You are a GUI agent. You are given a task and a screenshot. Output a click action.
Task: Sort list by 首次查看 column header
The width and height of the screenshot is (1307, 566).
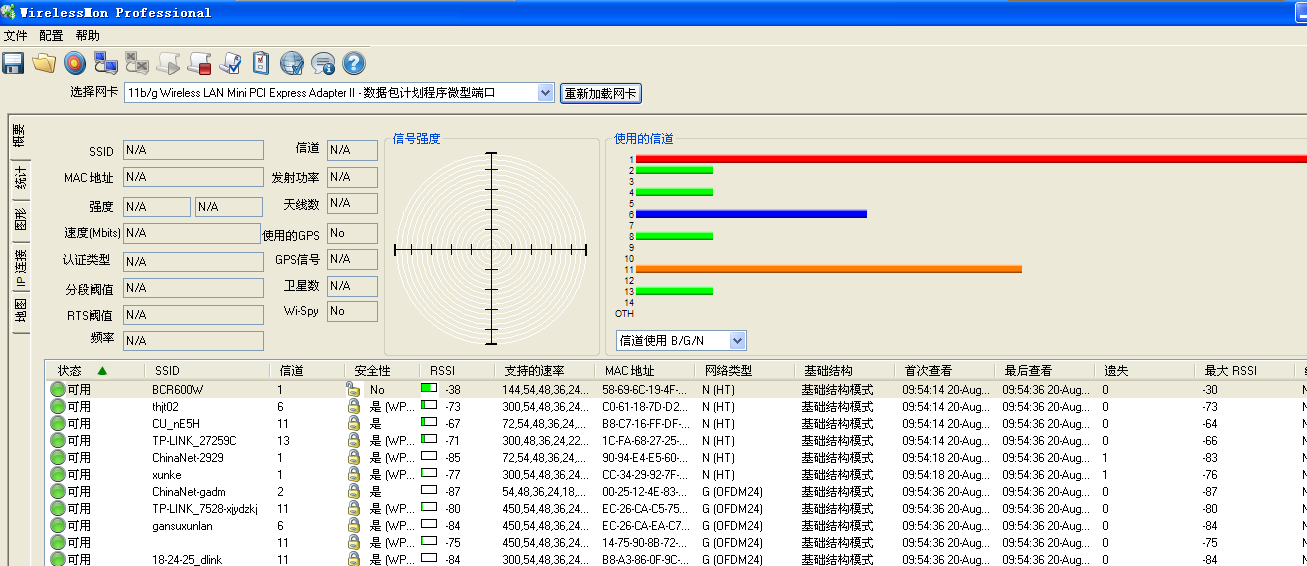point(945,371)
